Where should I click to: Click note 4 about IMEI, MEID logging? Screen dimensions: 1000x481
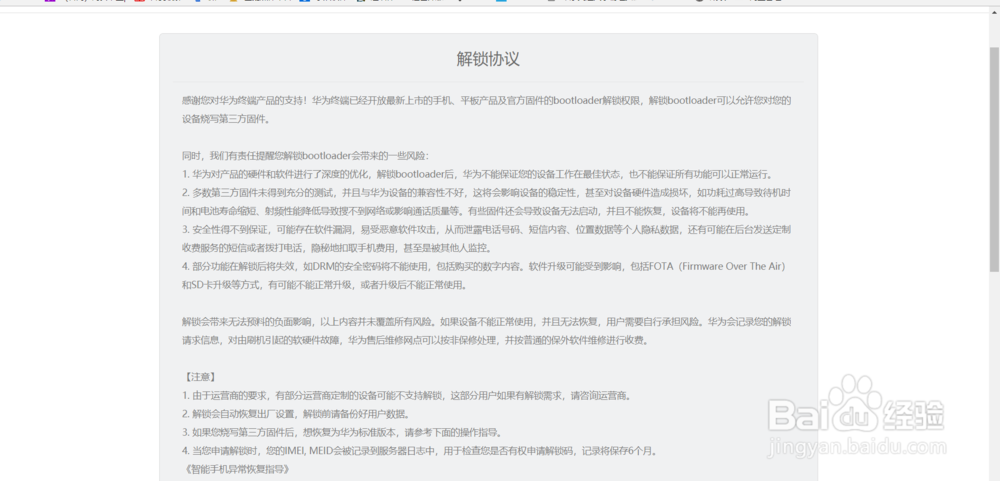coord(420,451)
